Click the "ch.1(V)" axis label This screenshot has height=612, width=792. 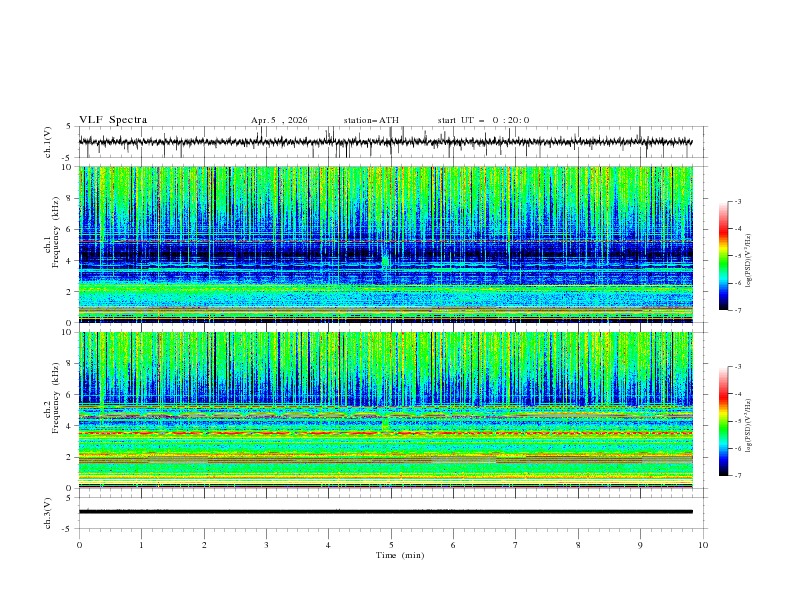48,142
